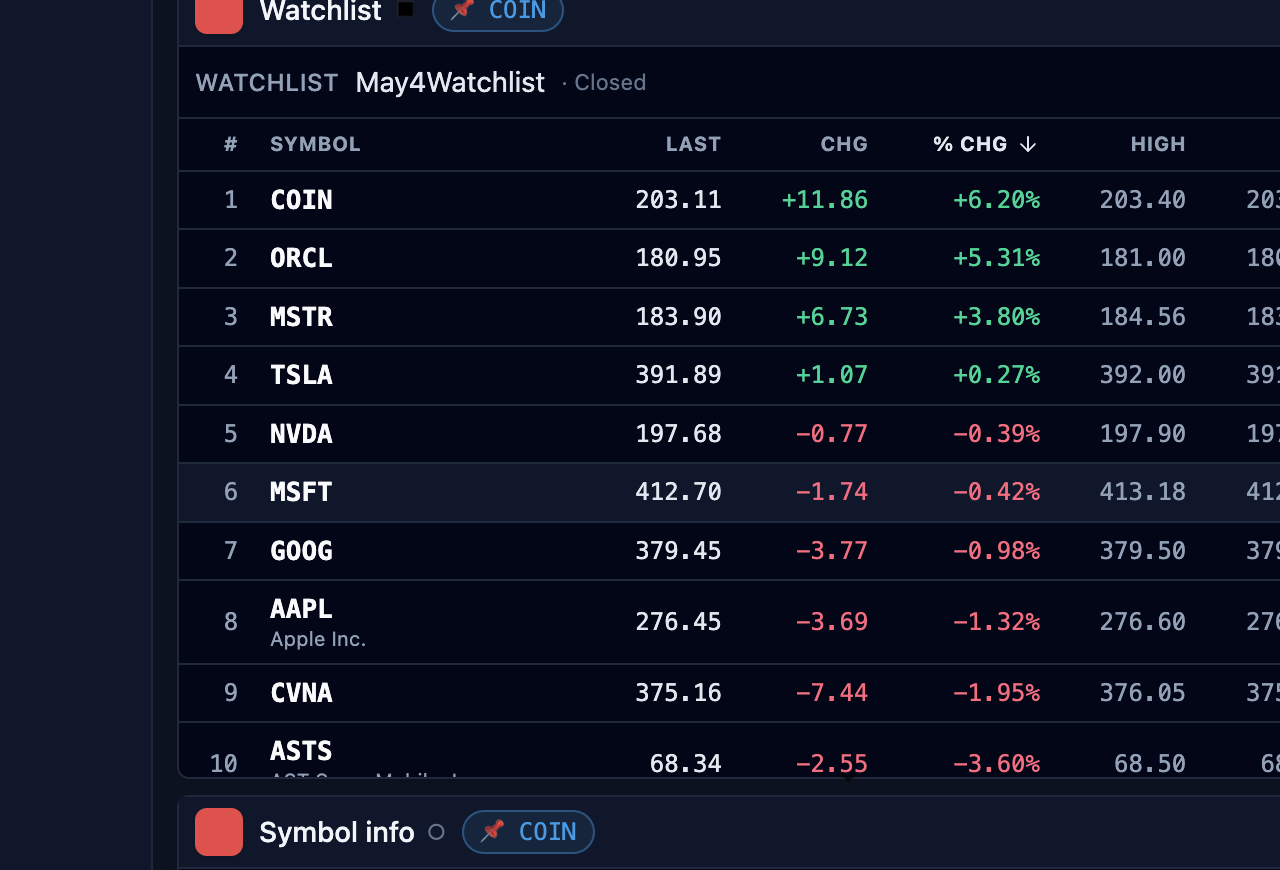Click ASTS percent change −3.60%
1280x870 pixels.
[996, 764]
